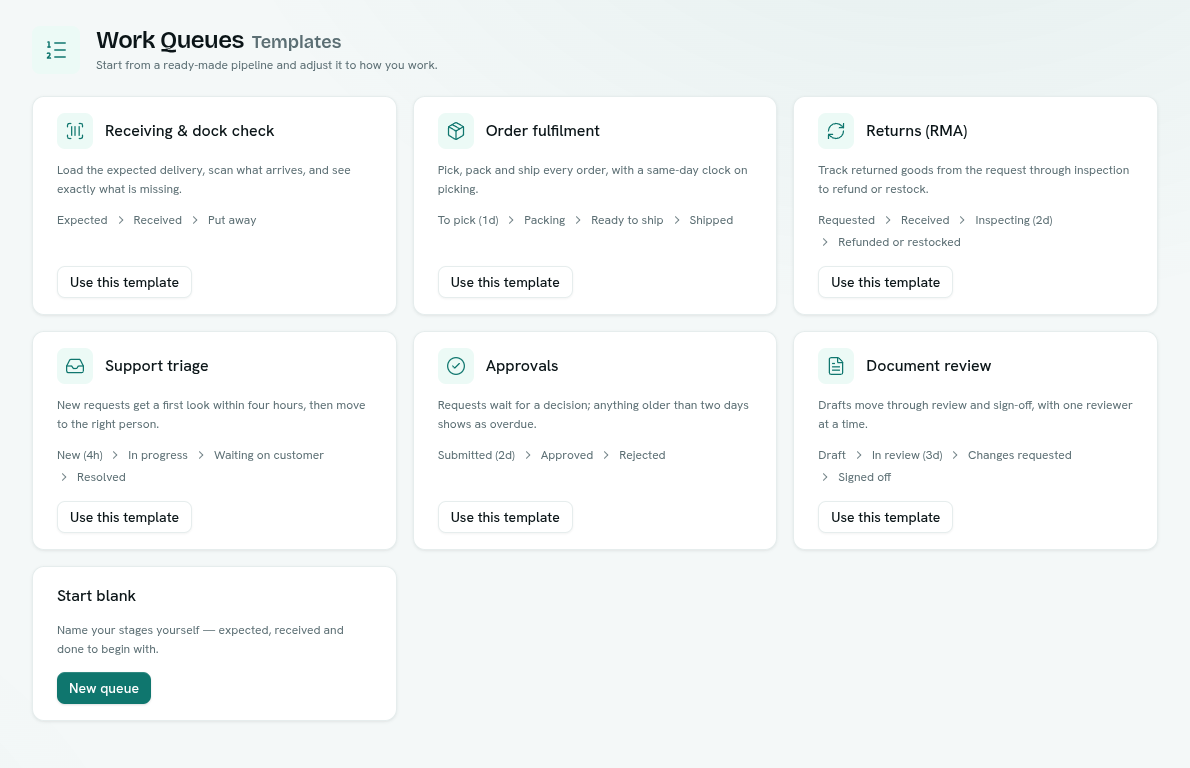Image resolution: width=1190 pixels, height=768 pixels.
Task: Click the "Shipped" stage label
Action: click(x=711, y=220)
